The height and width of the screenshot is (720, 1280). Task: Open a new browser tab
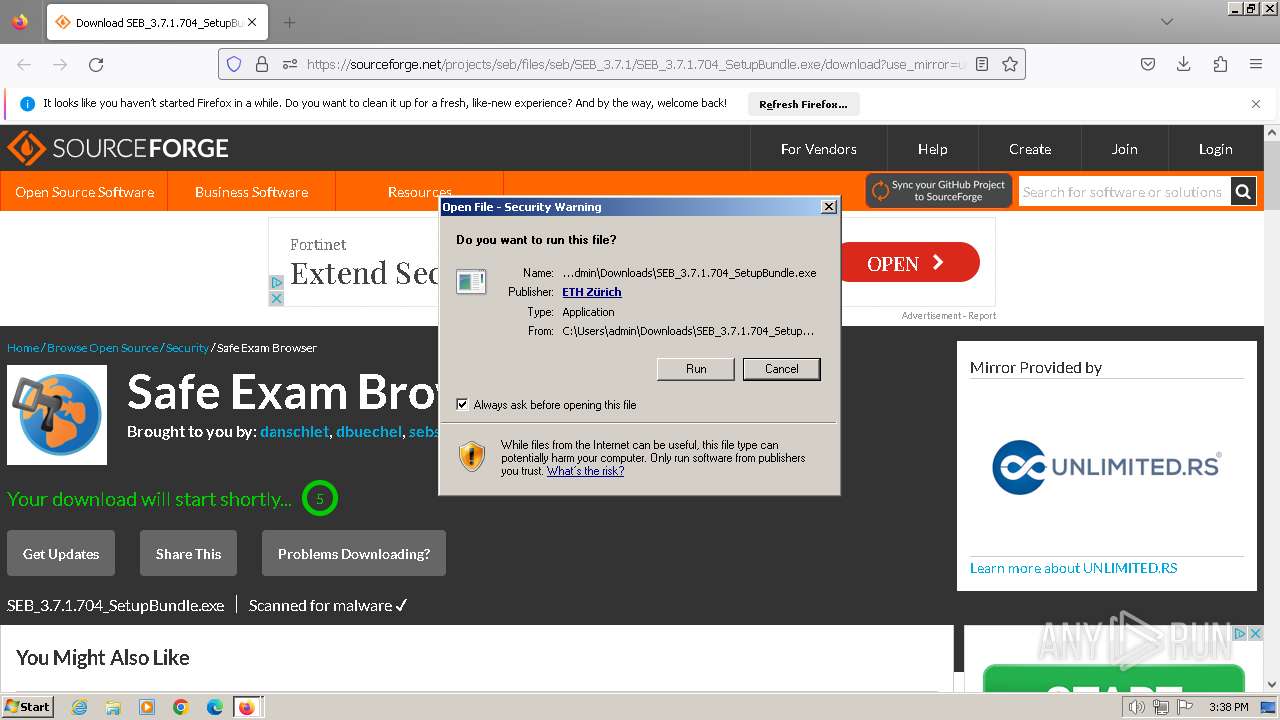tap(289, 22)
